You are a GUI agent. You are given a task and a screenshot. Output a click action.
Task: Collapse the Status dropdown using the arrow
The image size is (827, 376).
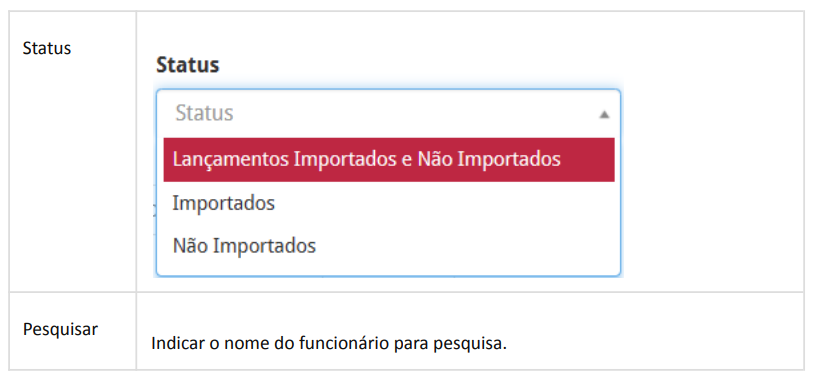tap(604, 114)
